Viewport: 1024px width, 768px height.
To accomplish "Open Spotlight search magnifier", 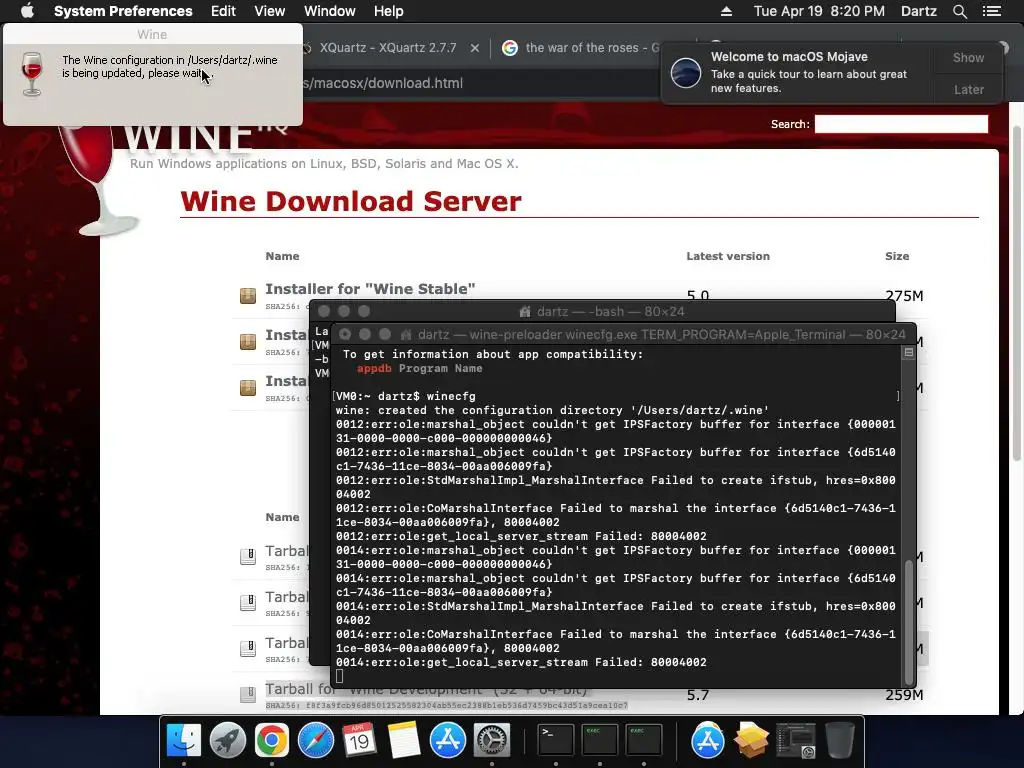I will pyautogui.click(x=959, y=11).
